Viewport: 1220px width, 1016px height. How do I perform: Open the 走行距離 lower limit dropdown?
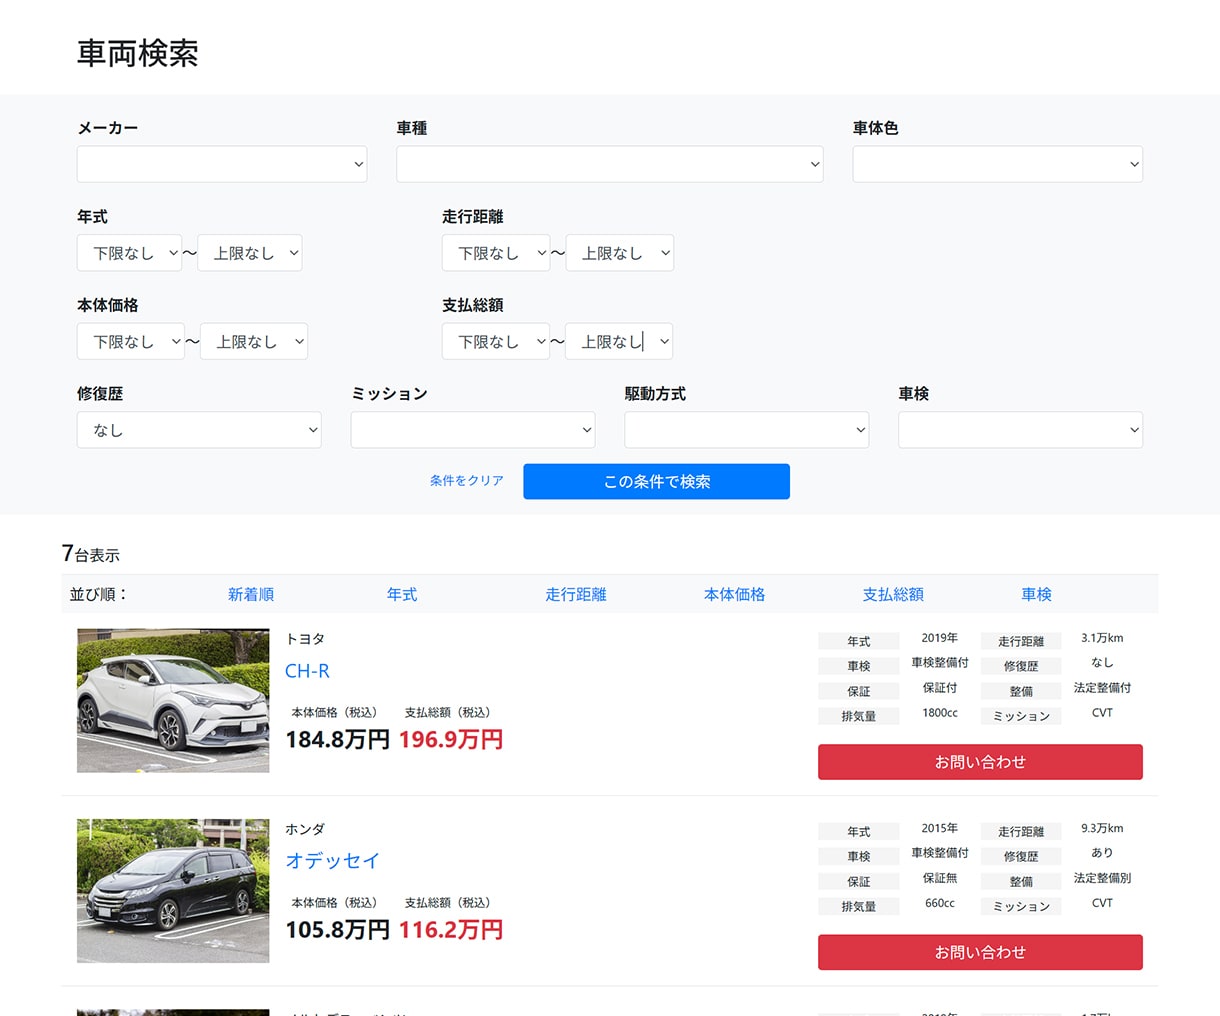point(496,253)
